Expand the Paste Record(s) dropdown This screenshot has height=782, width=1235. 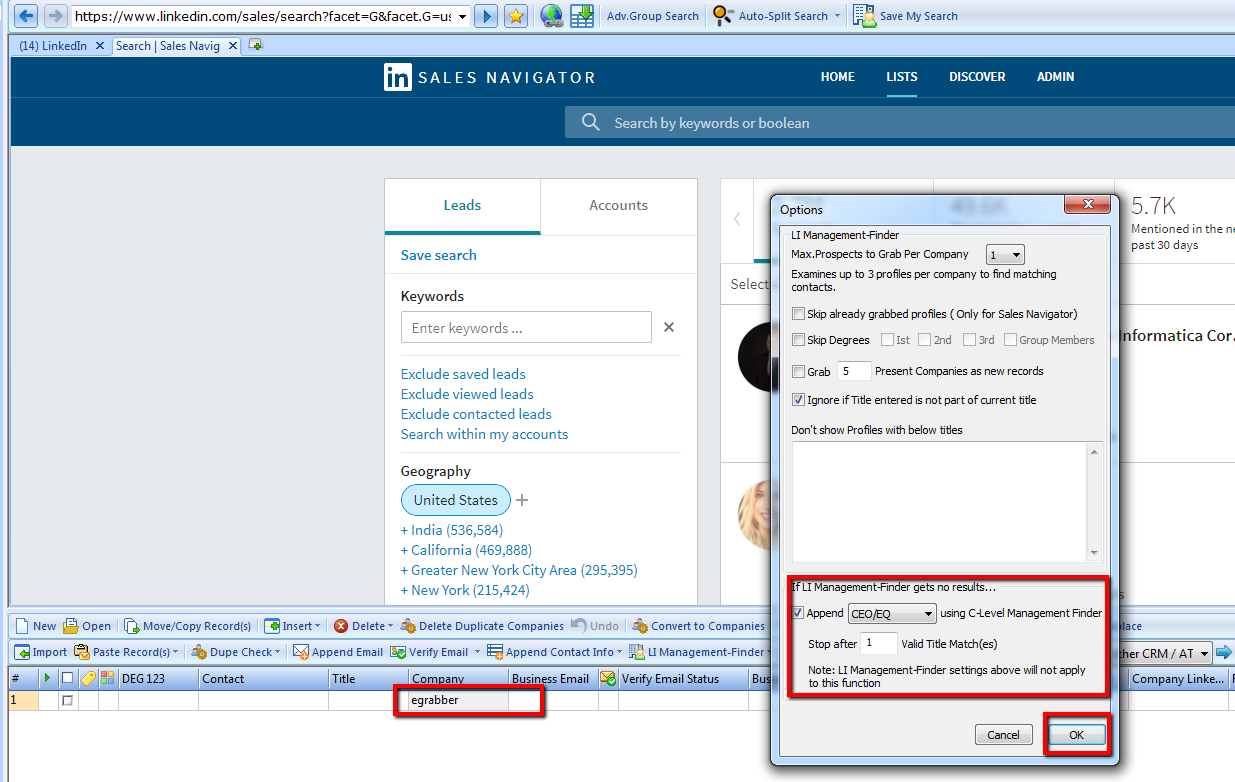pos(178,652)
